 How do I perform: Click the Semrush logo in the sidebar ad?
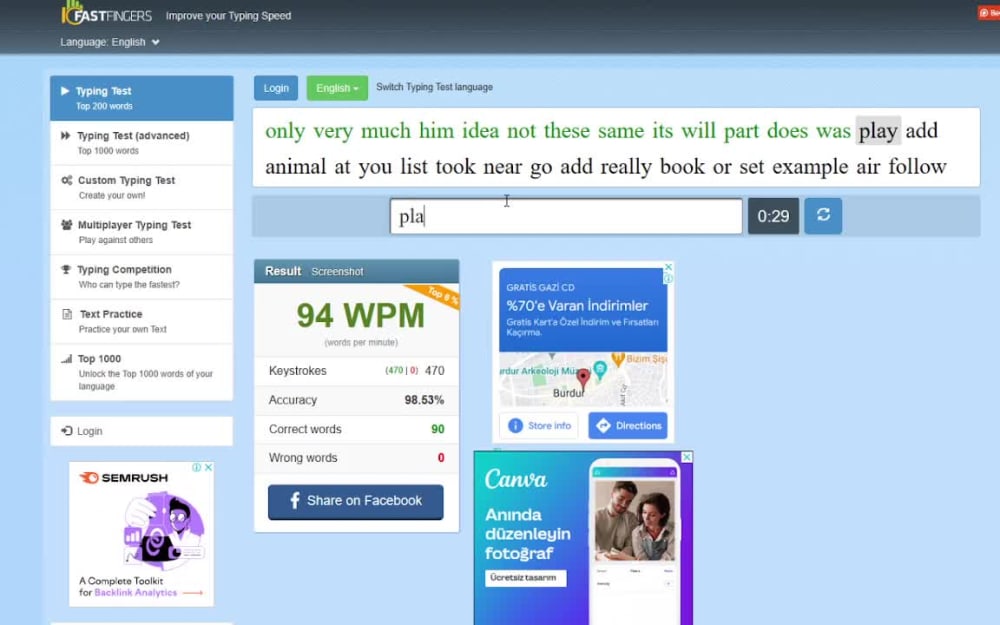(123, 478)
